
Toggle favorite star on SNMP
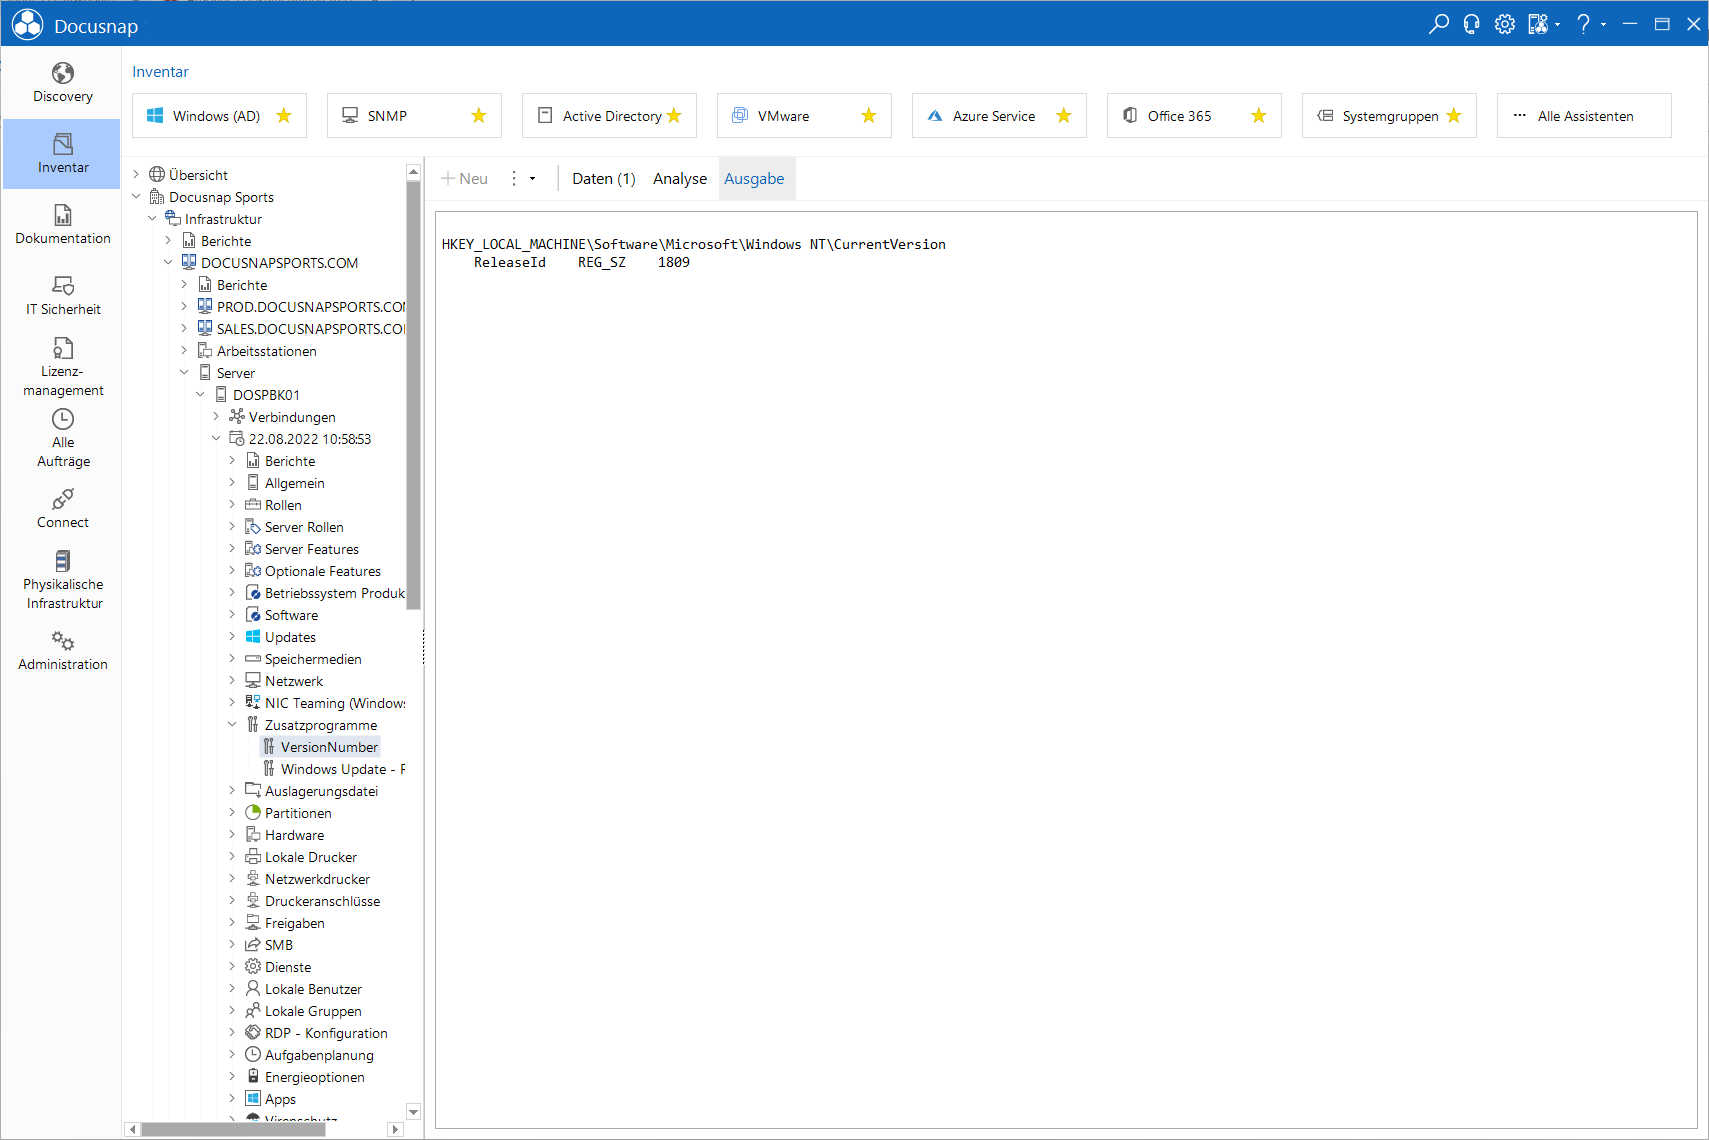click(x=479, y=116)
